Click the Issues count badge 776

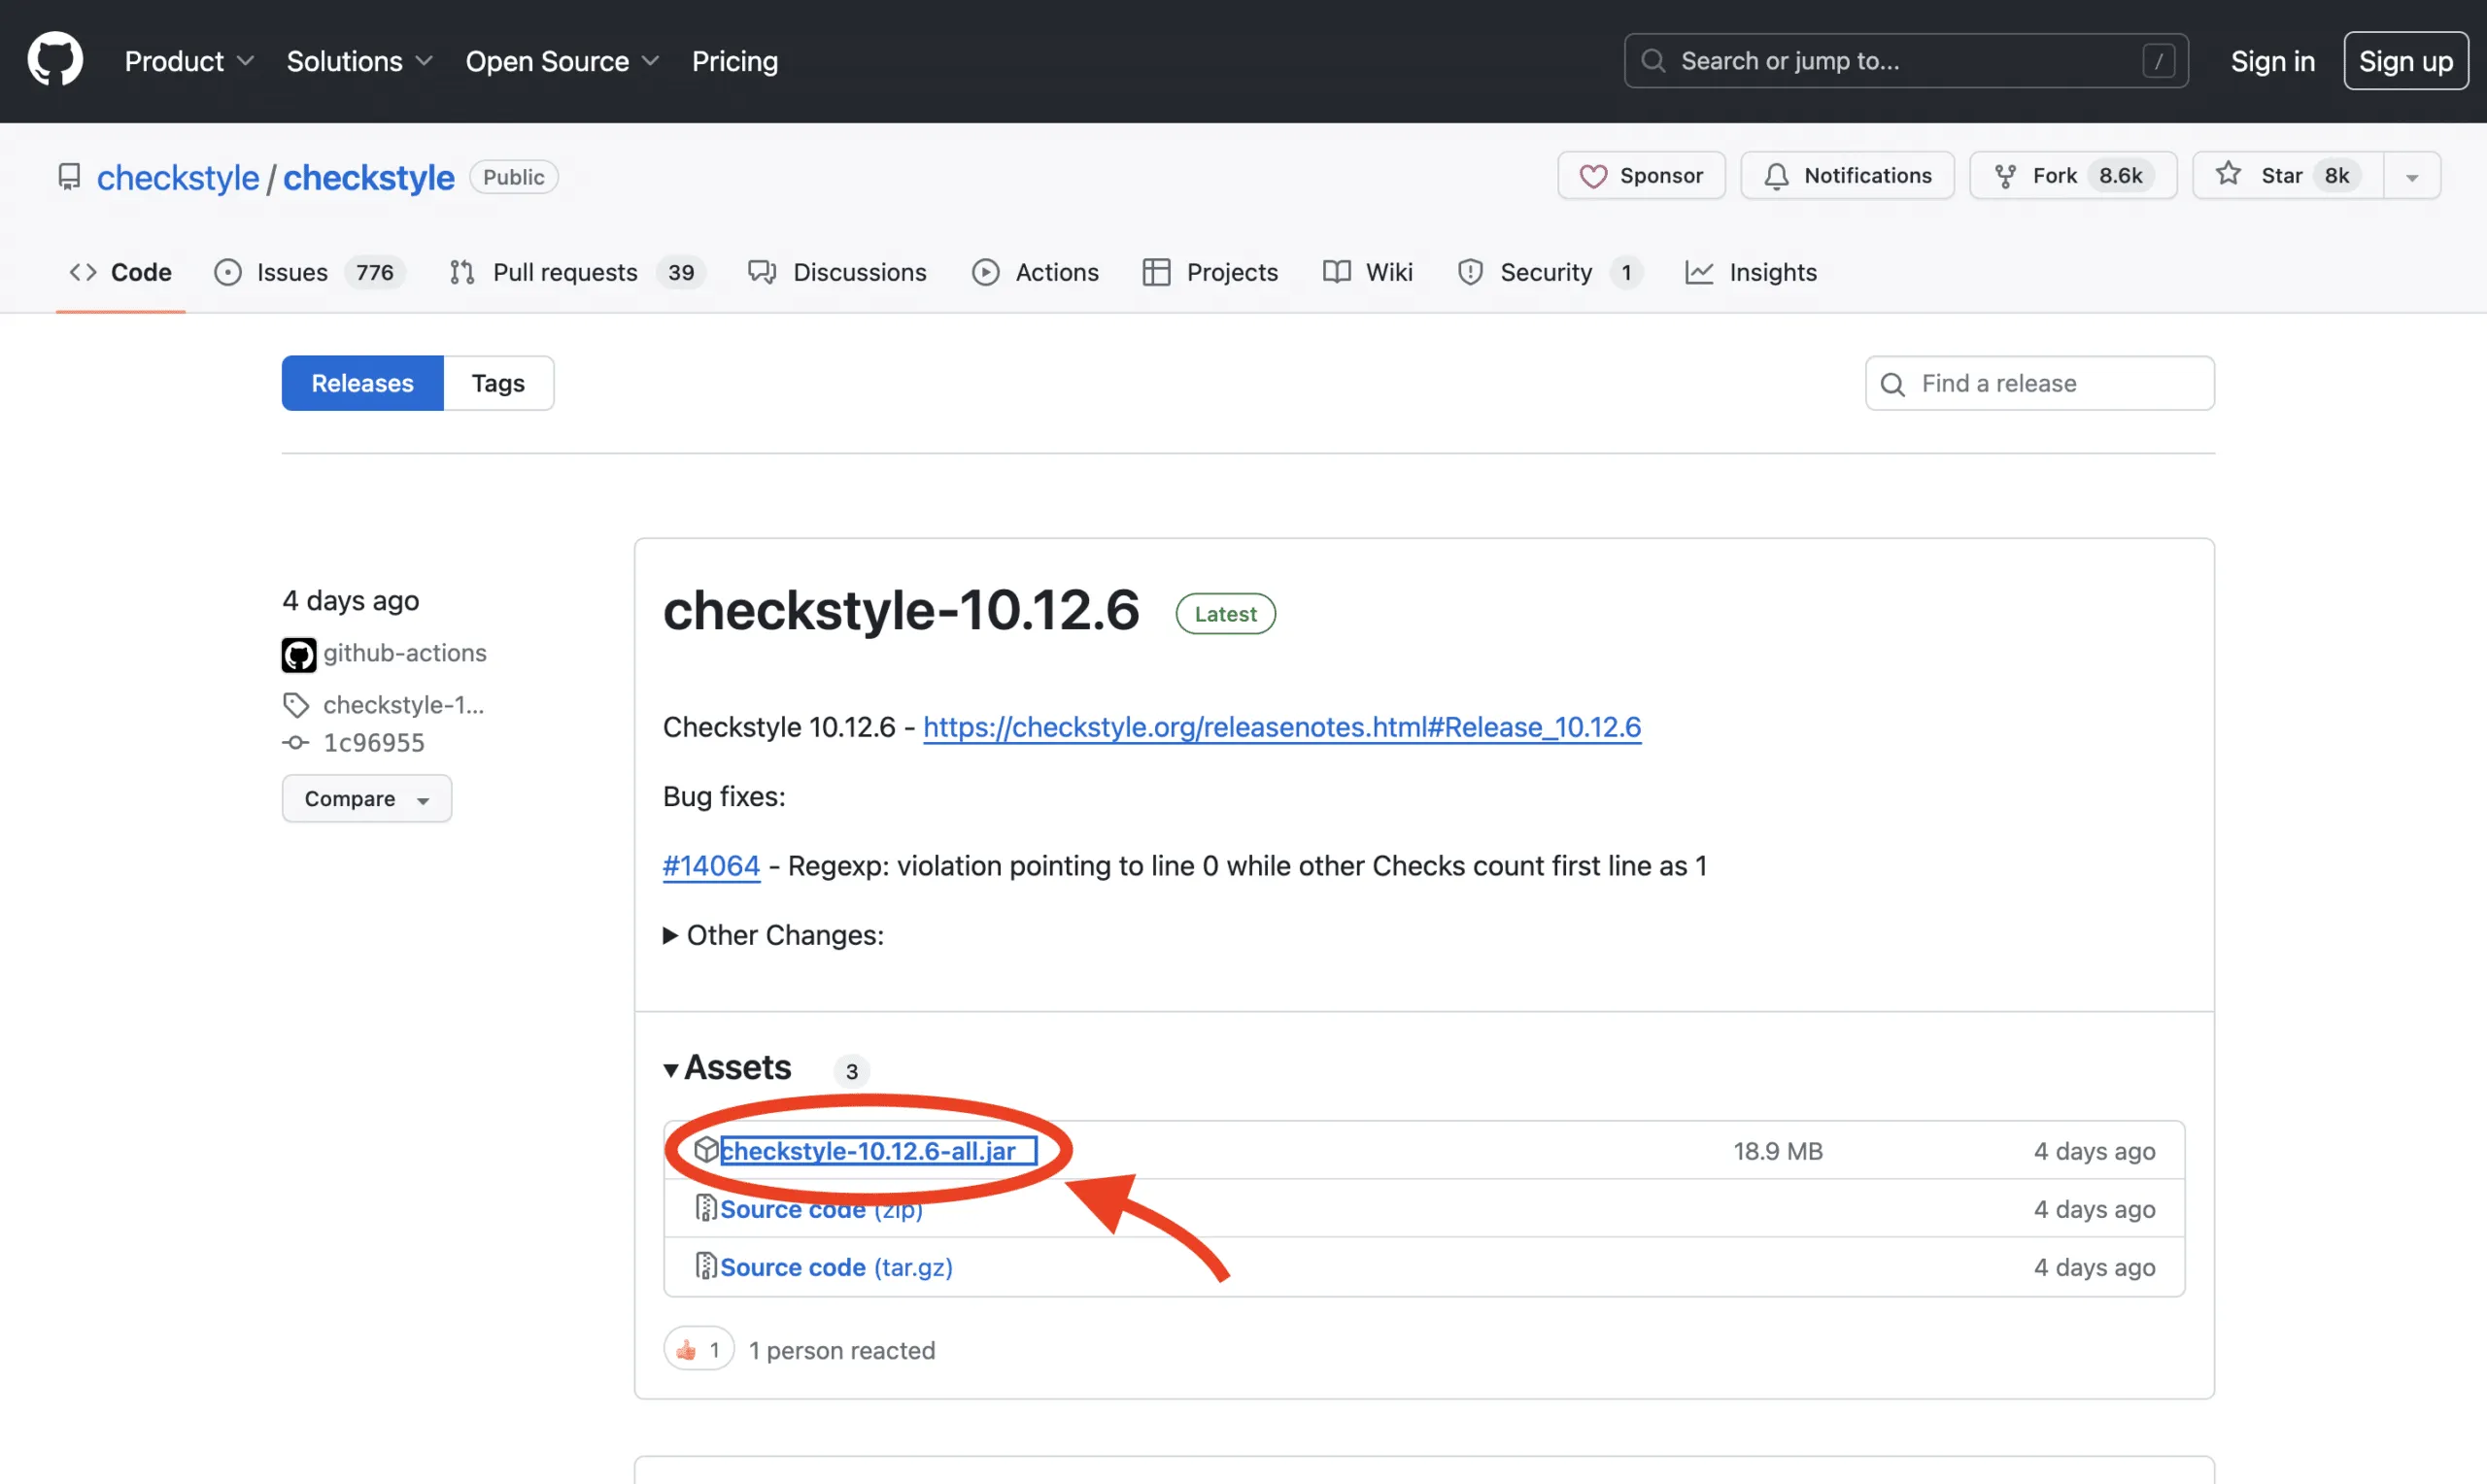coord(375,272)
